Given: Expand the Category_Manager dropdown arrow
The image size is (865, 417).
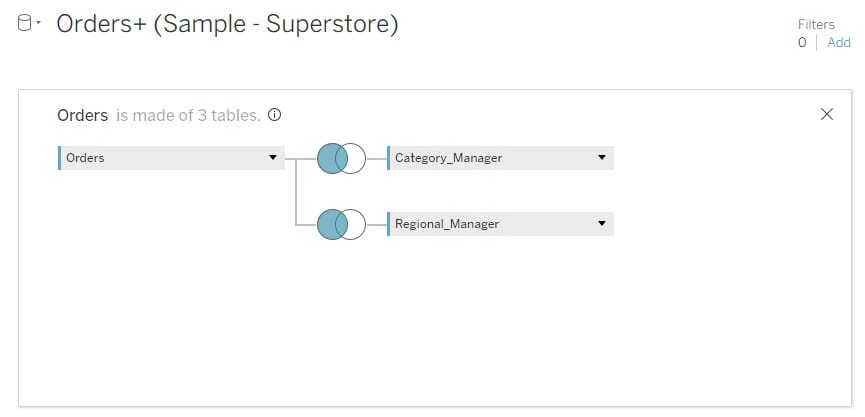Looking at the screenshot, I should (601, 158).
